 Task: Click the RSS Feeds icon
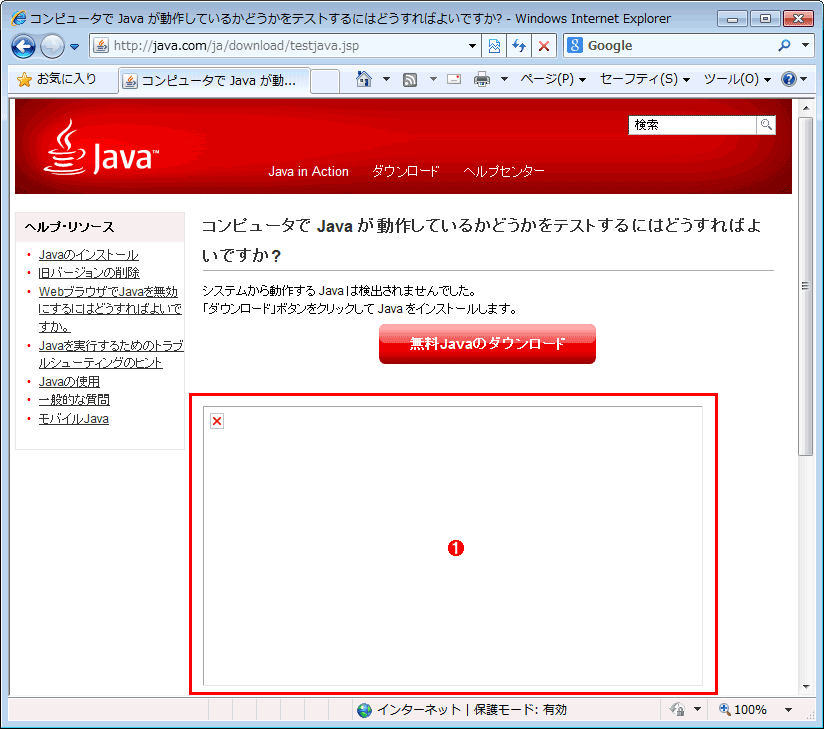(x=410, y=80)
